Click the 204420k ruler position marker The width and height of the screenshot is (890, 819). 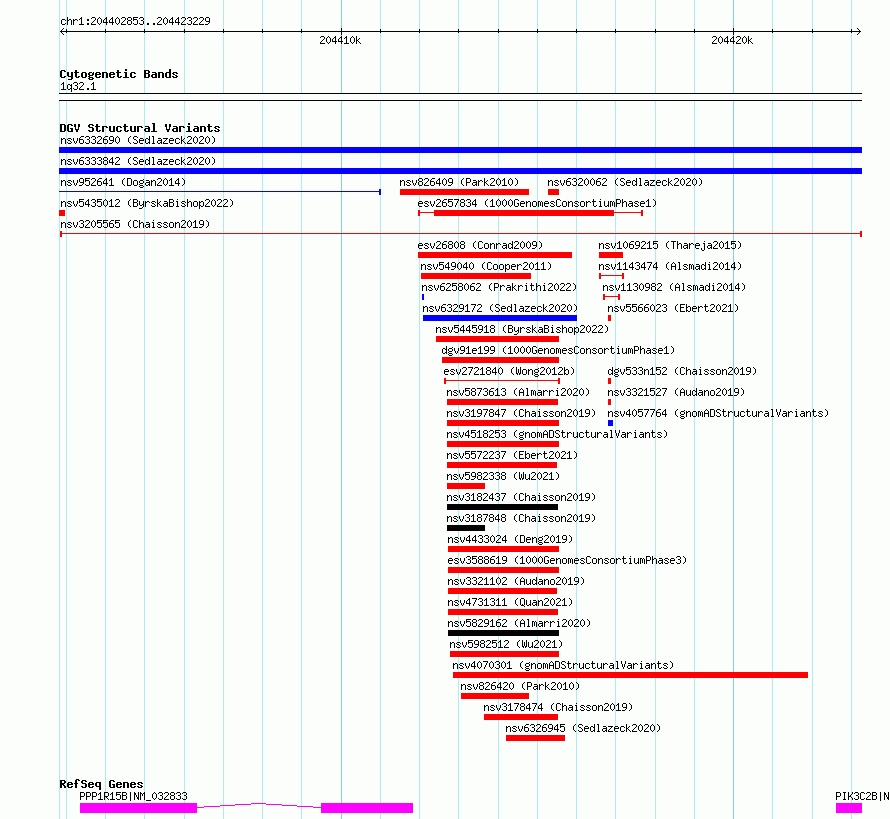tap(732, 40)
